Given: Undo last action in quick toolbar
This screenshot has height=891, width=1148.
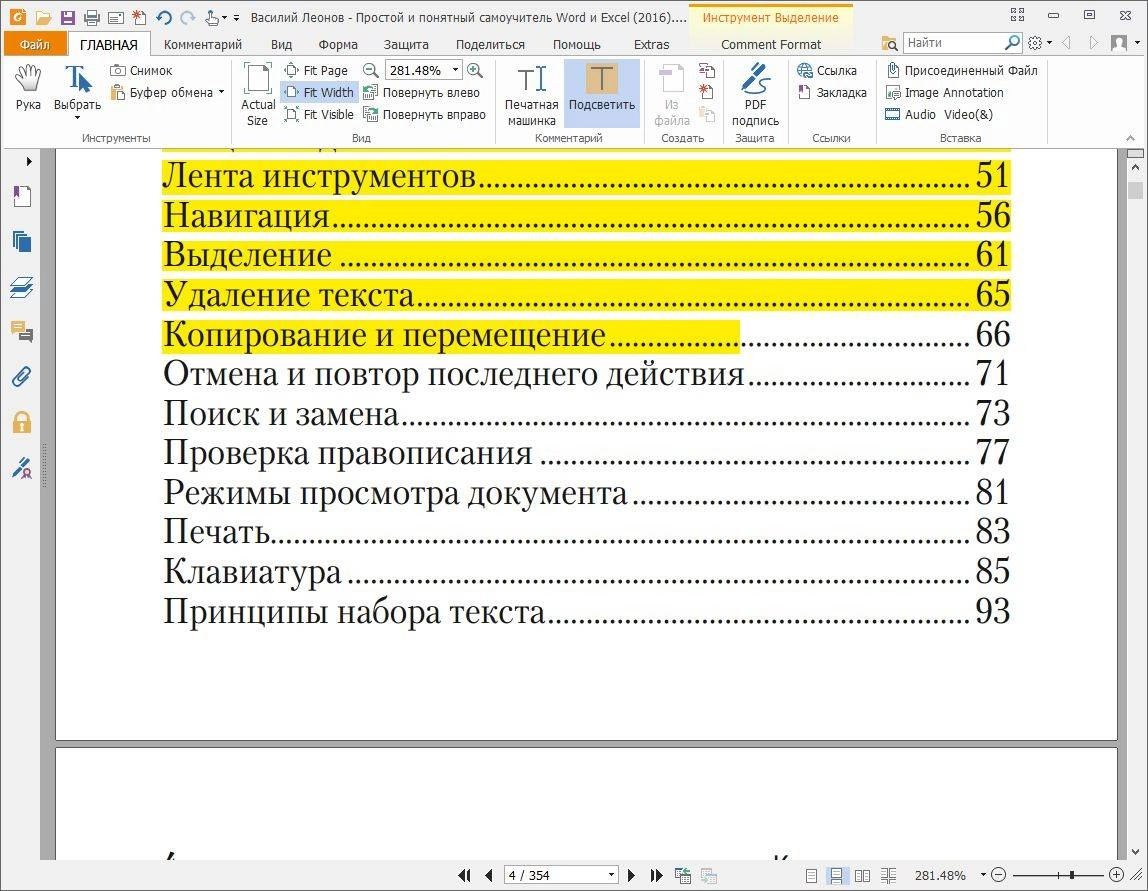Looking at the screenshot, I should [x=164, y=18].
